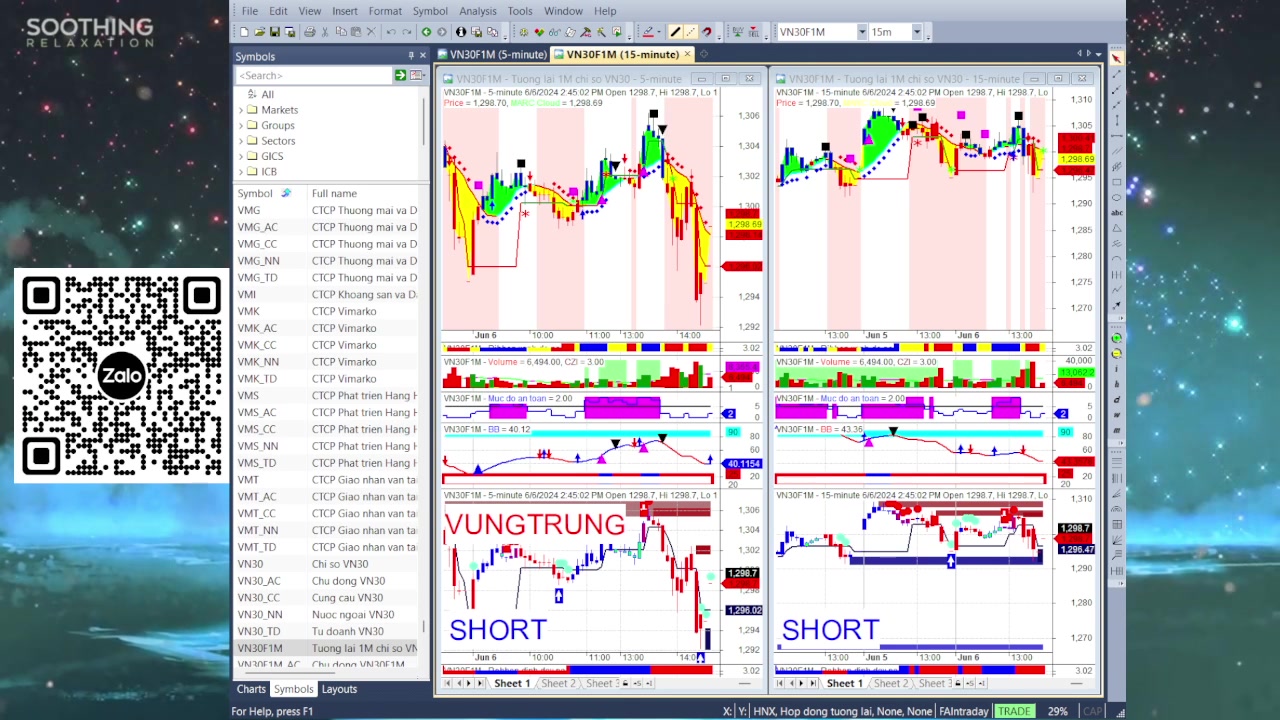Open the VN30F1M symbol dropdown
1280x720 pixels.
861,32
